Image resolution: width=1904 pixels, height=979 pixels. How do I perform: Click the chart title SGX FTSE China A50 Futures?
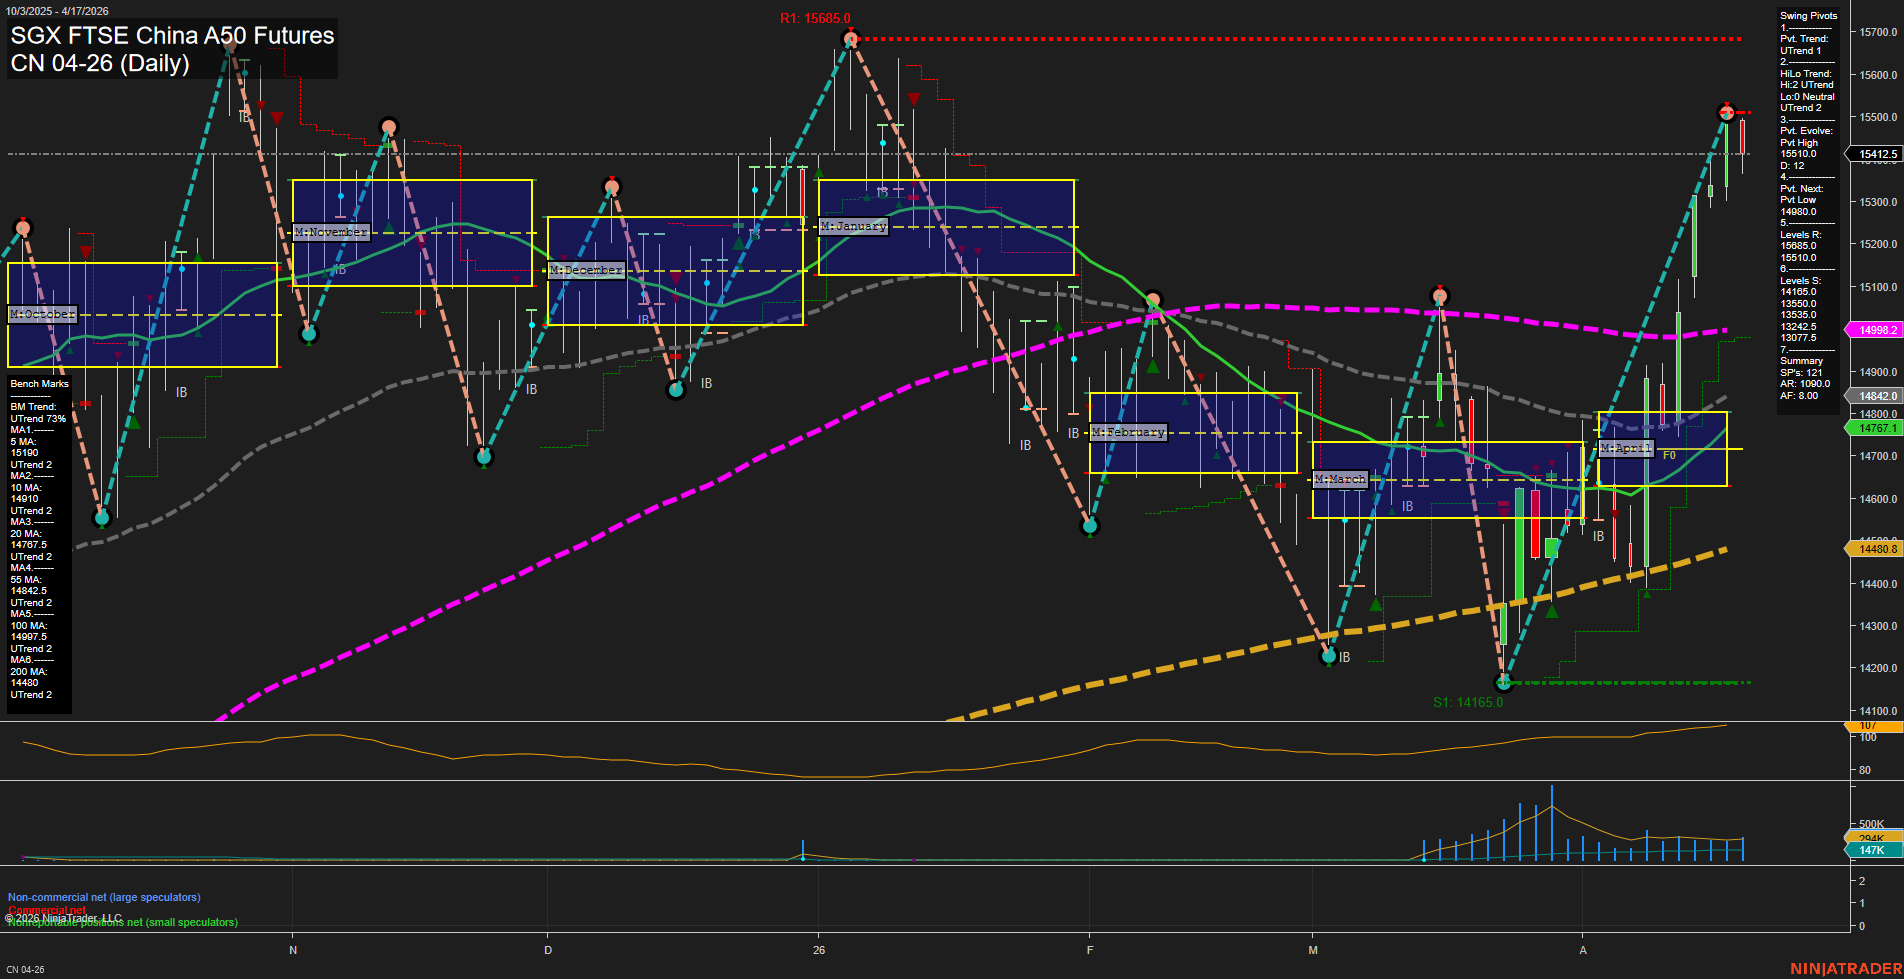[x=171, y=35]
